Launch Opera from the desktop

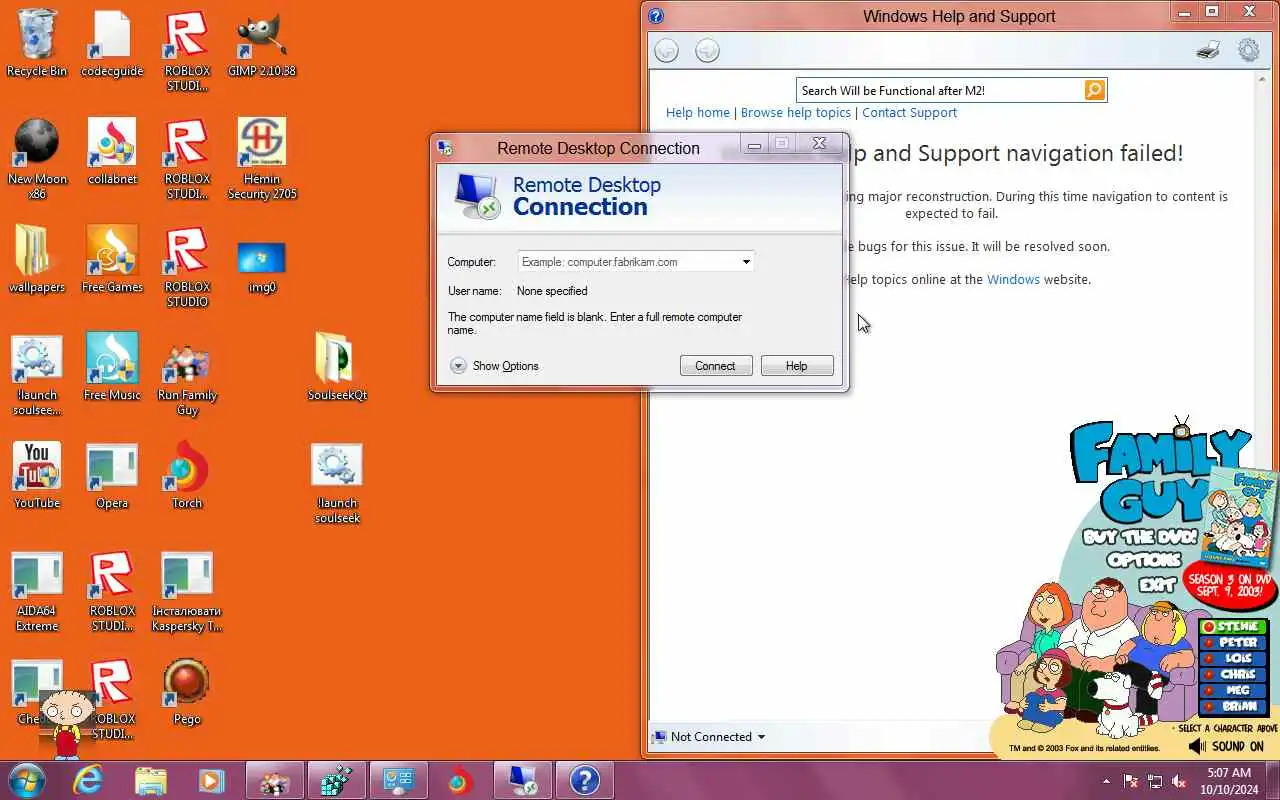[112, 476]
